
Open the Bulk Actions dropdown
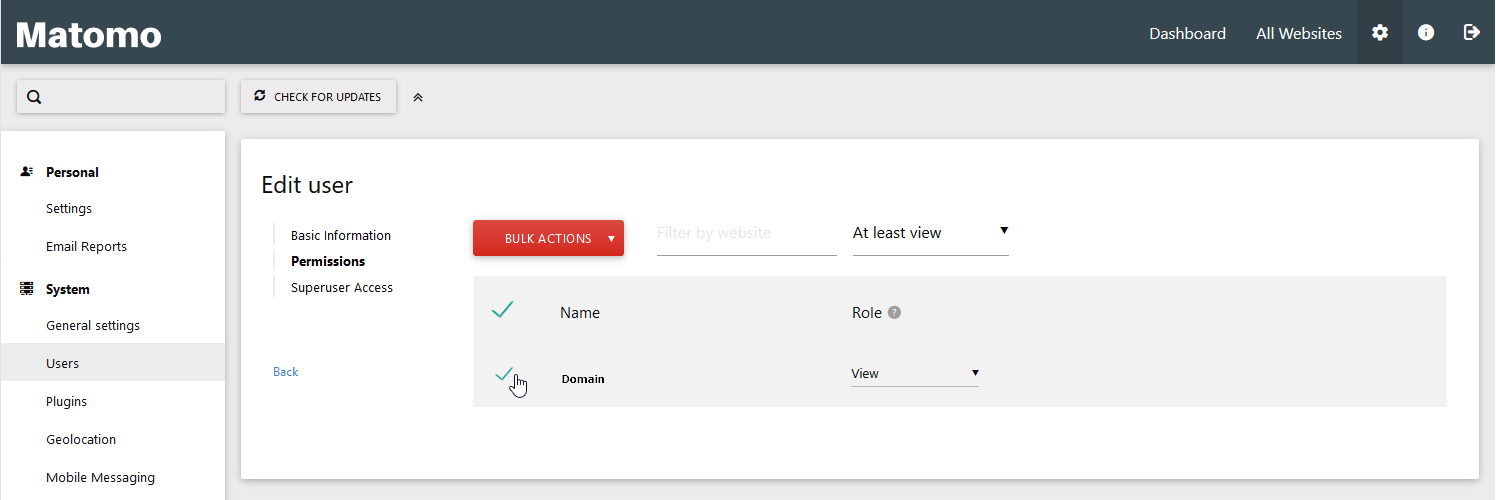pyautogui.click(x=548, y=238)
